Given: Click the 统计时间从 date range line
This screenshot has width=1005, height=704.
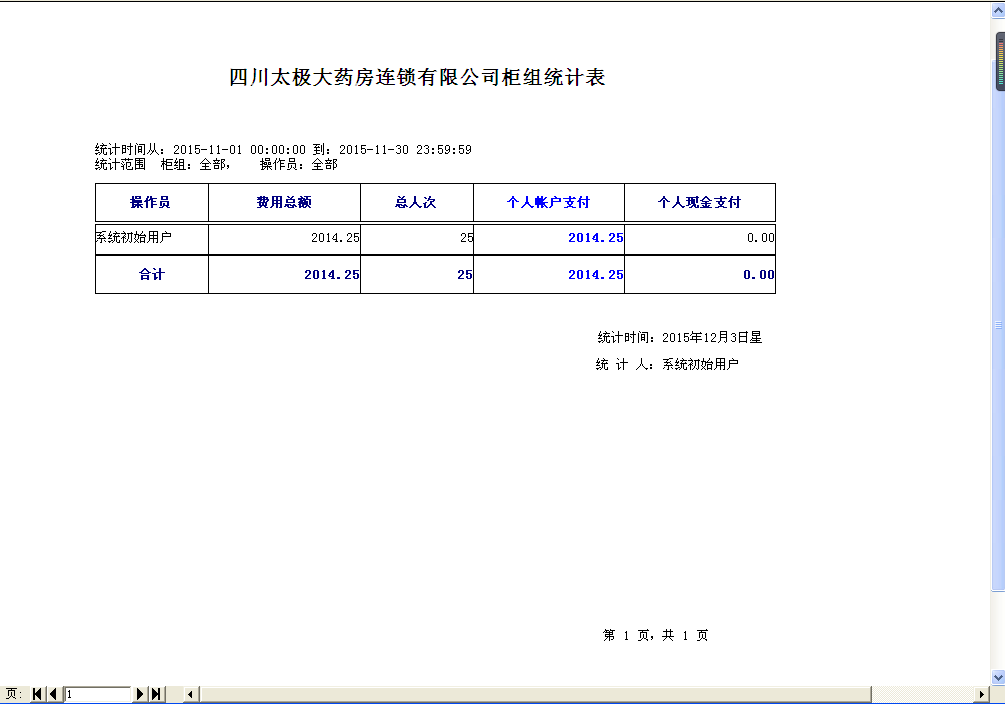Looking at the screenshot, I should click(283, 149).
